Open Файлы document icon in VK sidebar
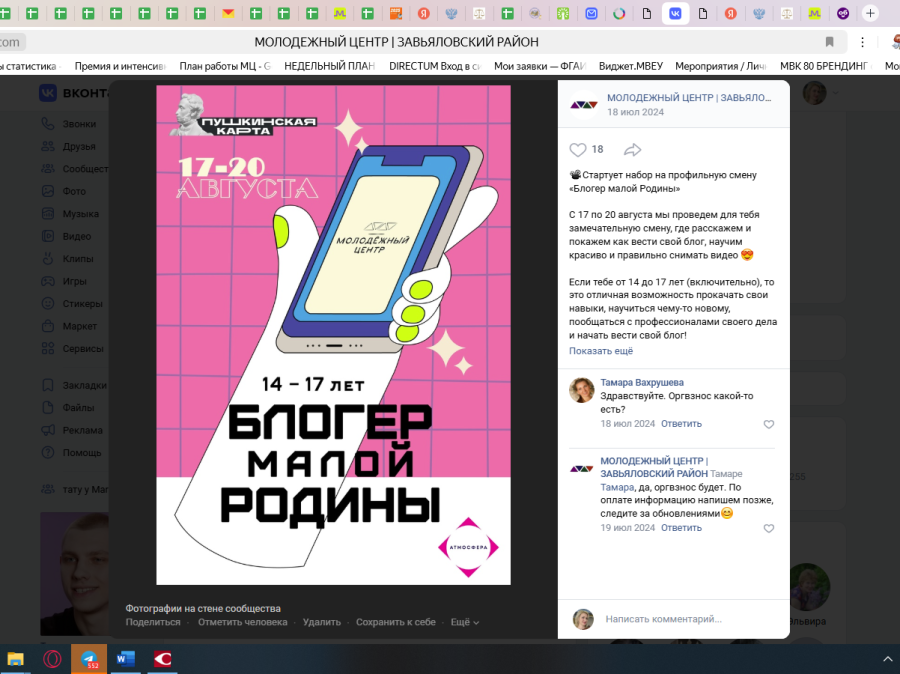The image size is (900, 674). 48,408
